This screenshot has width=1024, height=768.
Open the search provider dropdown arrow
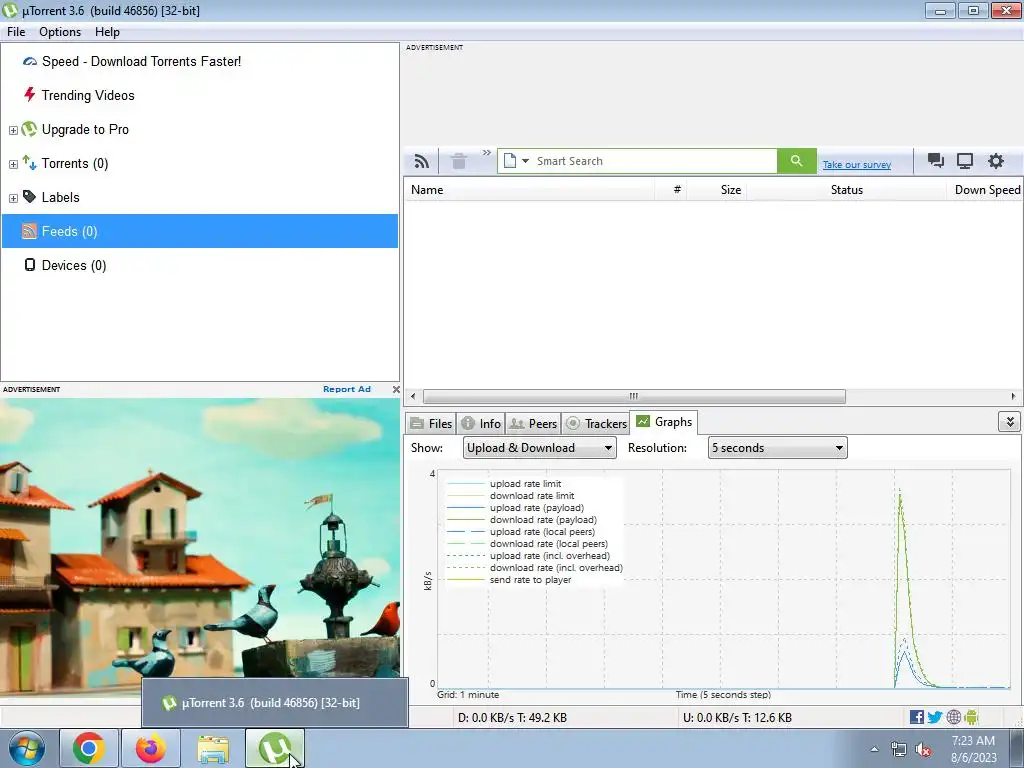[525, 161]
